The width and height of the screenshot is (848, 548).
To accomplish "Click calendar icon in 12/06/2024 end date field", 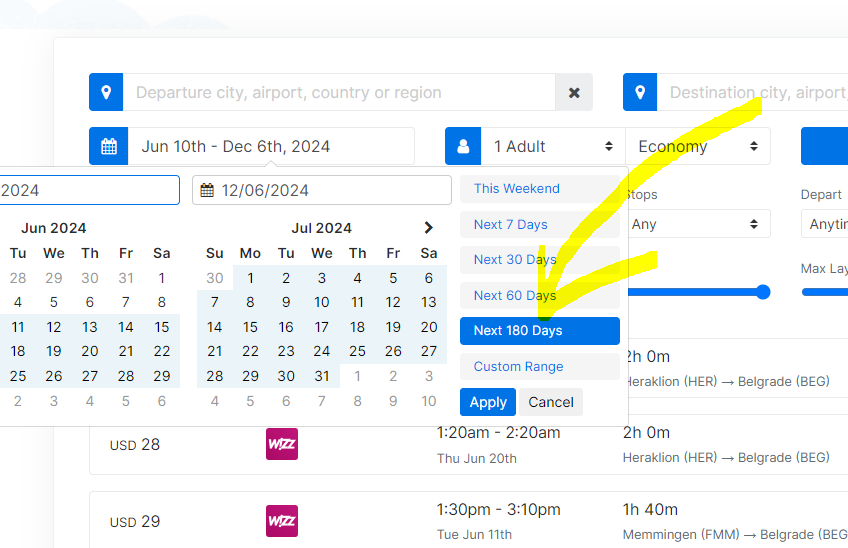I will click(x=207, y=190).
